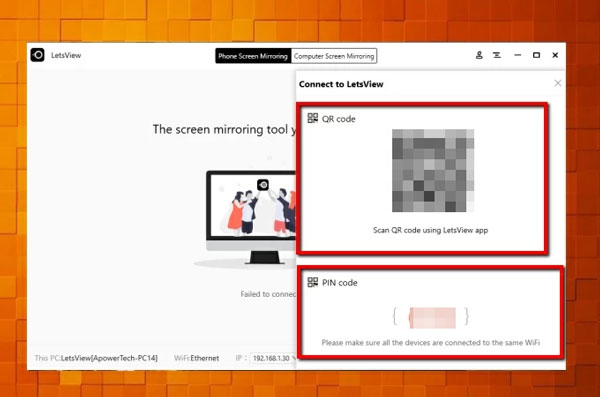Click the 'Failed to connect' message
Image resolution: width=600 pixels, height=397 pixels.
click(268, 294)
